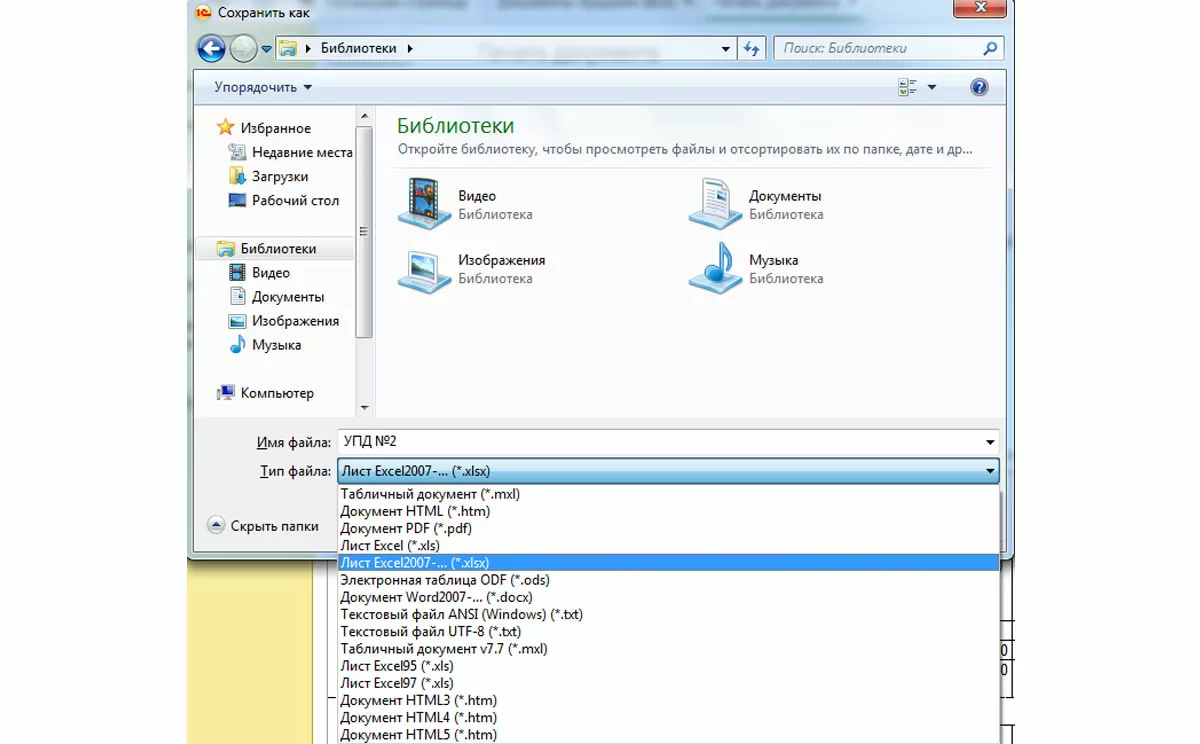This screenshot has width=1200, height=744.
Task: Click the help question mark icon
Action: [x=980, y=87]
